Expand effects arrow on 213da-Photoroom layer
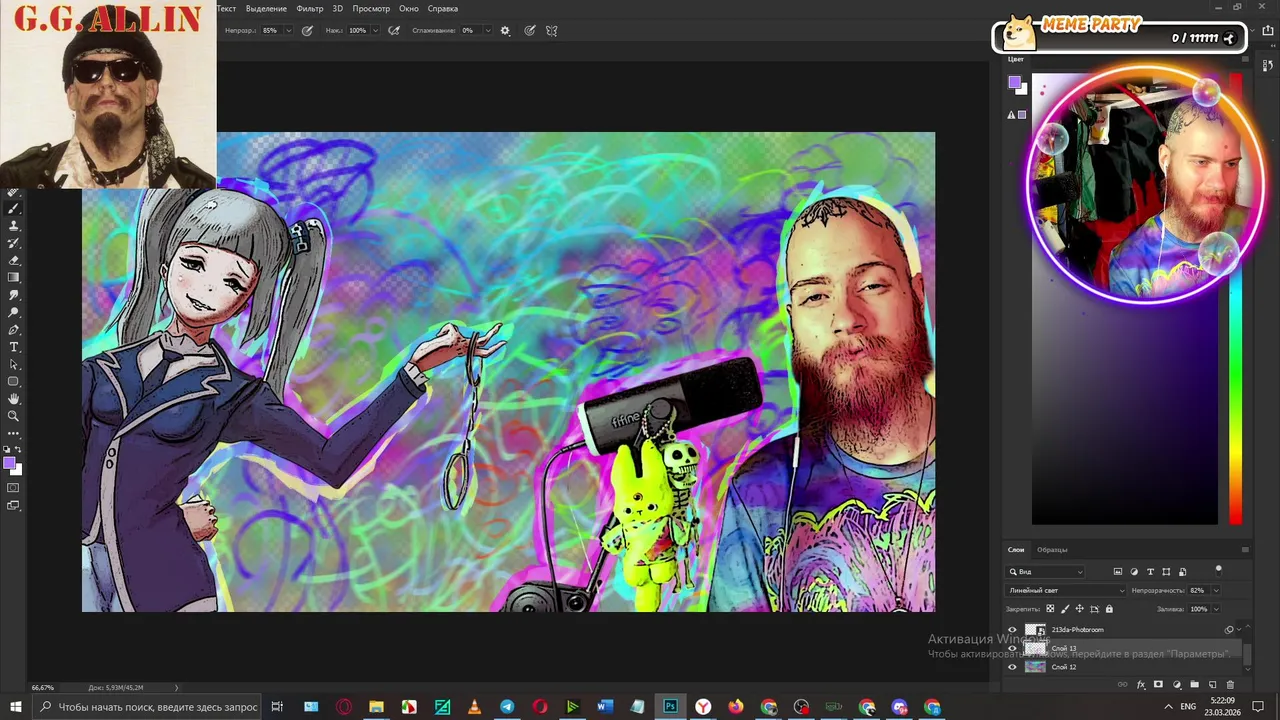The height and width of the screenshot is (720, 1280). click(1239, 630)
